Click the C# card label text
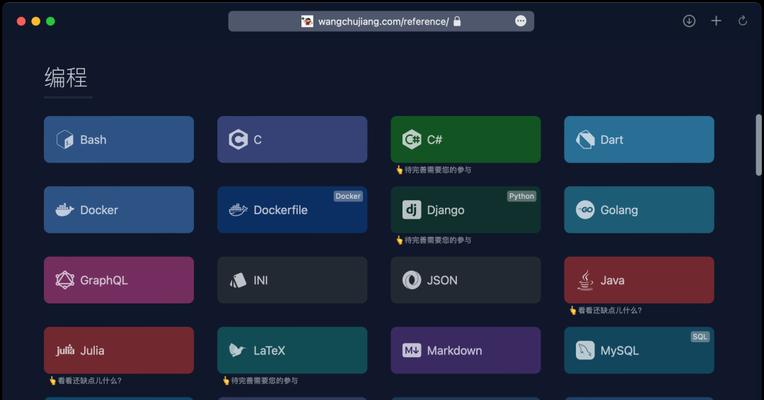 pos(434,140)
